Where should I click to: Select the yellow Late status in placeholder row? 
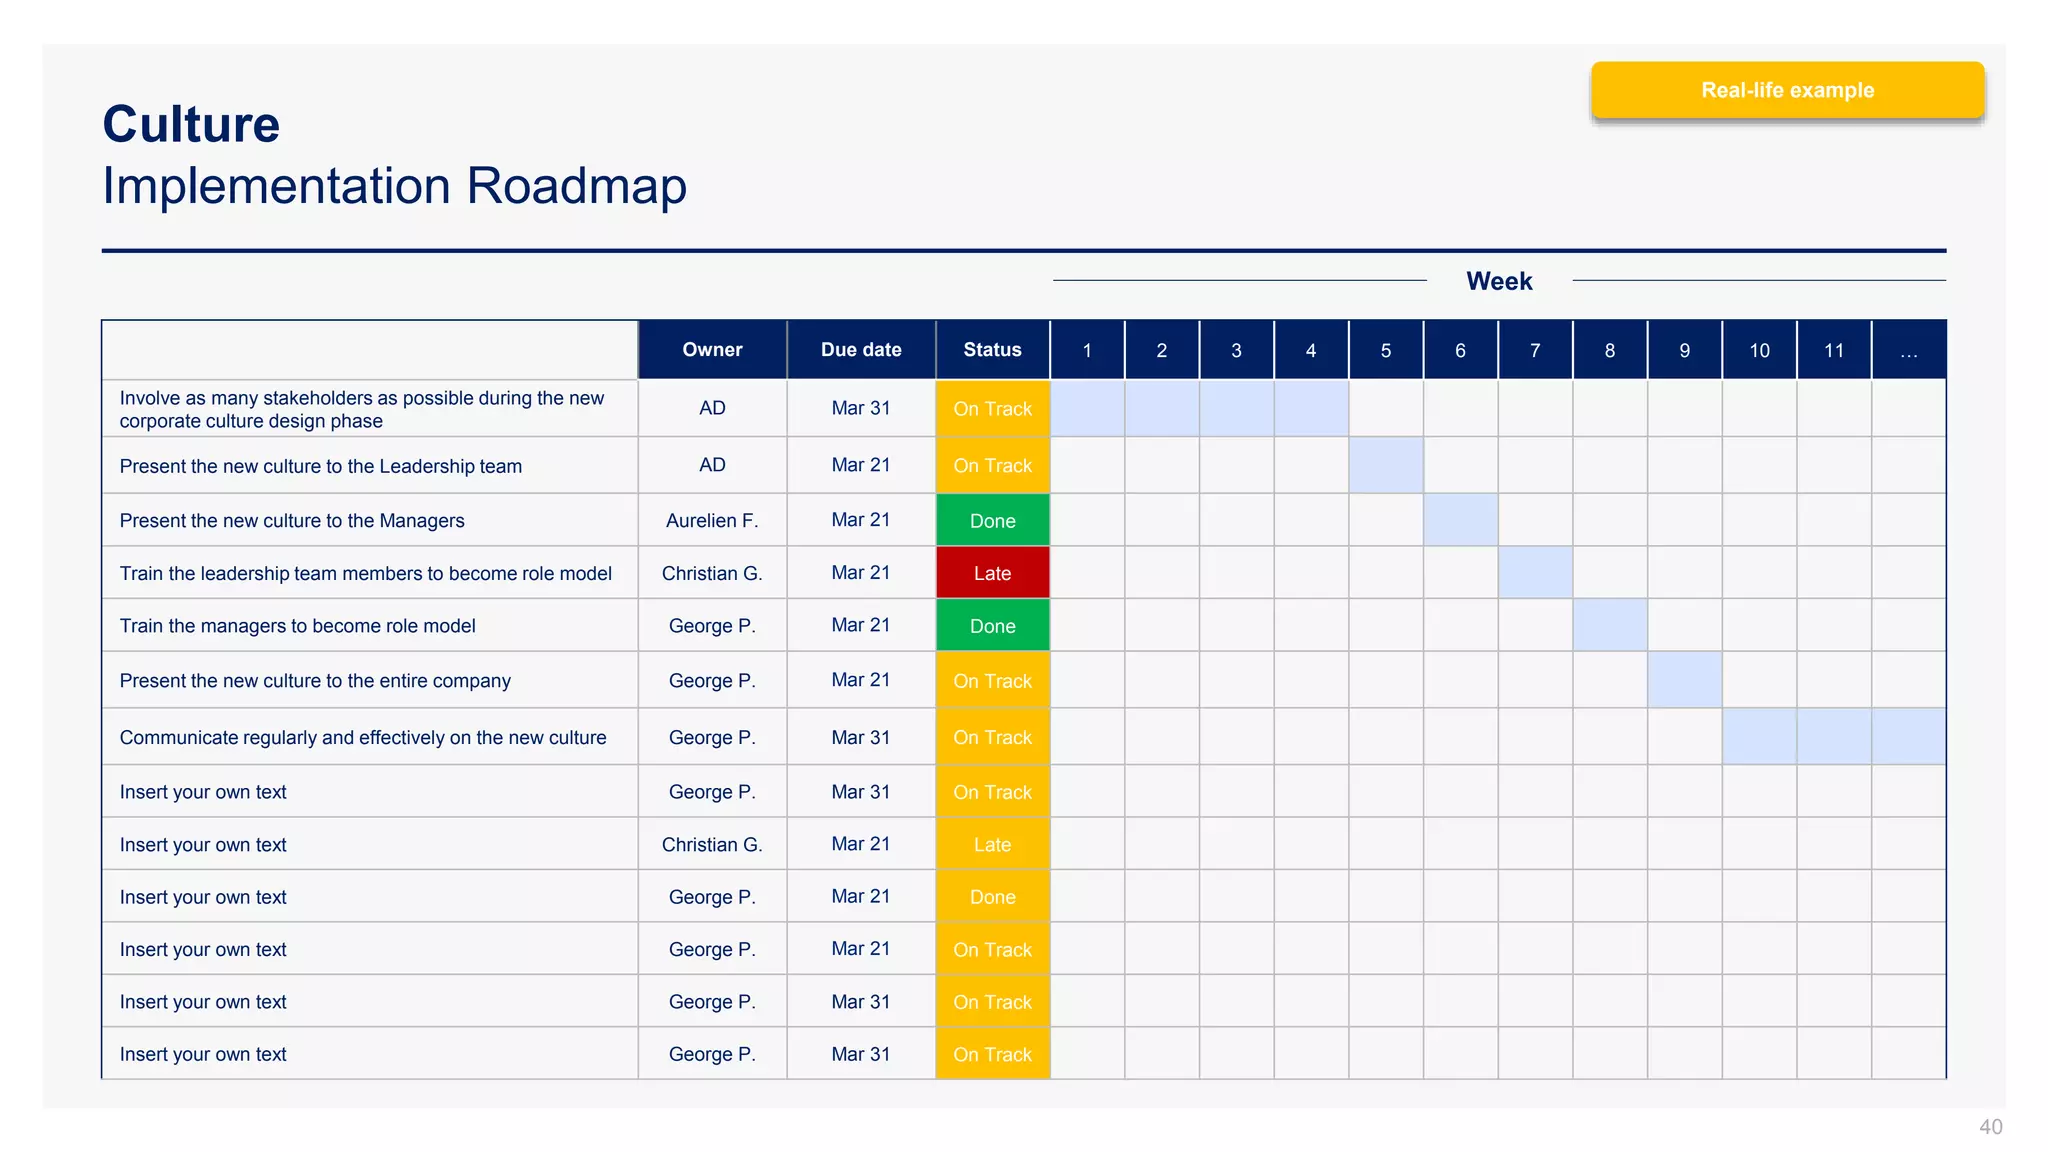[x=992, y=845]
